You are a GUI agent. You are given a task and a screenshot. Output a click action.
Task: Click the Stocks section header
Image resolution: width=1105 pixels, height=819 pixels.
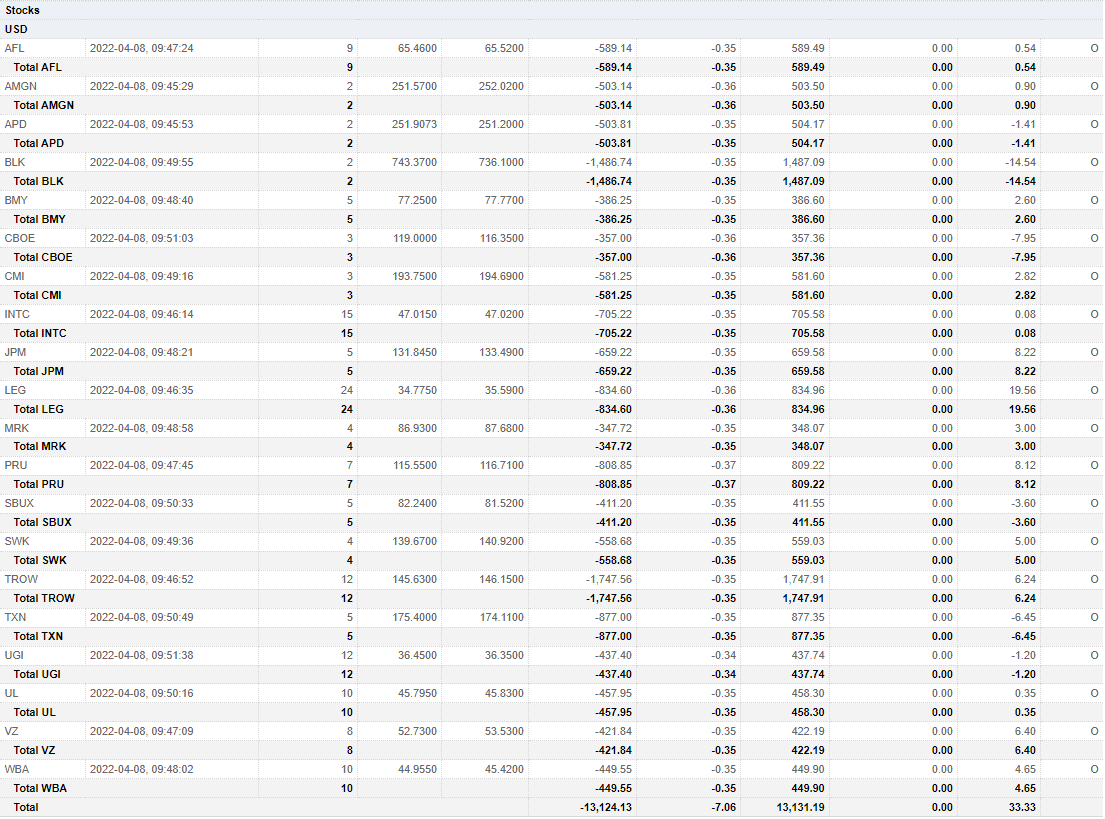click(23, 11)
